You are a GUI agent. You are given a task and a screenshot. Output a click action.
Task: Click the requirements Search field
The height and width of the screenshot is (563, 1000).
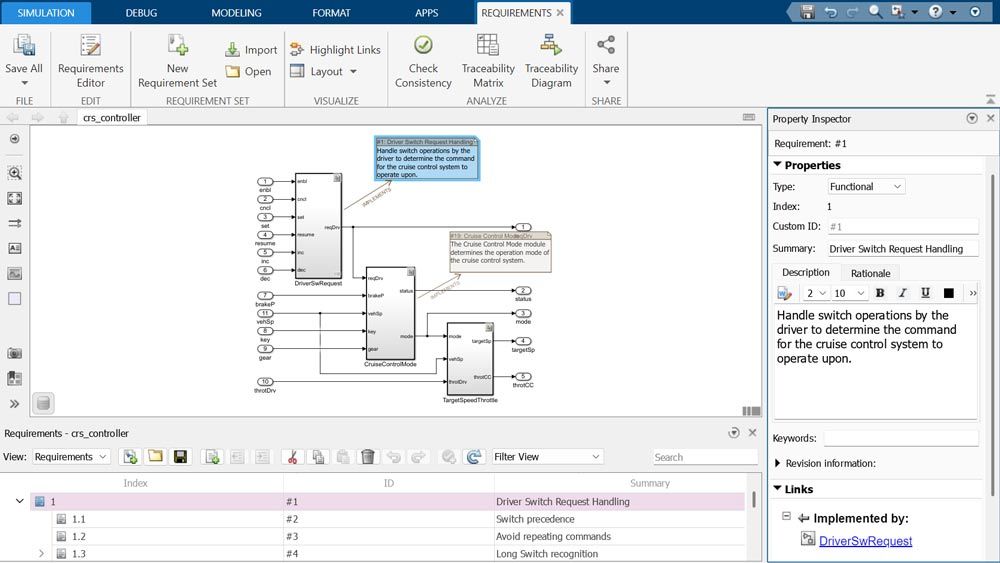point(704,457)
